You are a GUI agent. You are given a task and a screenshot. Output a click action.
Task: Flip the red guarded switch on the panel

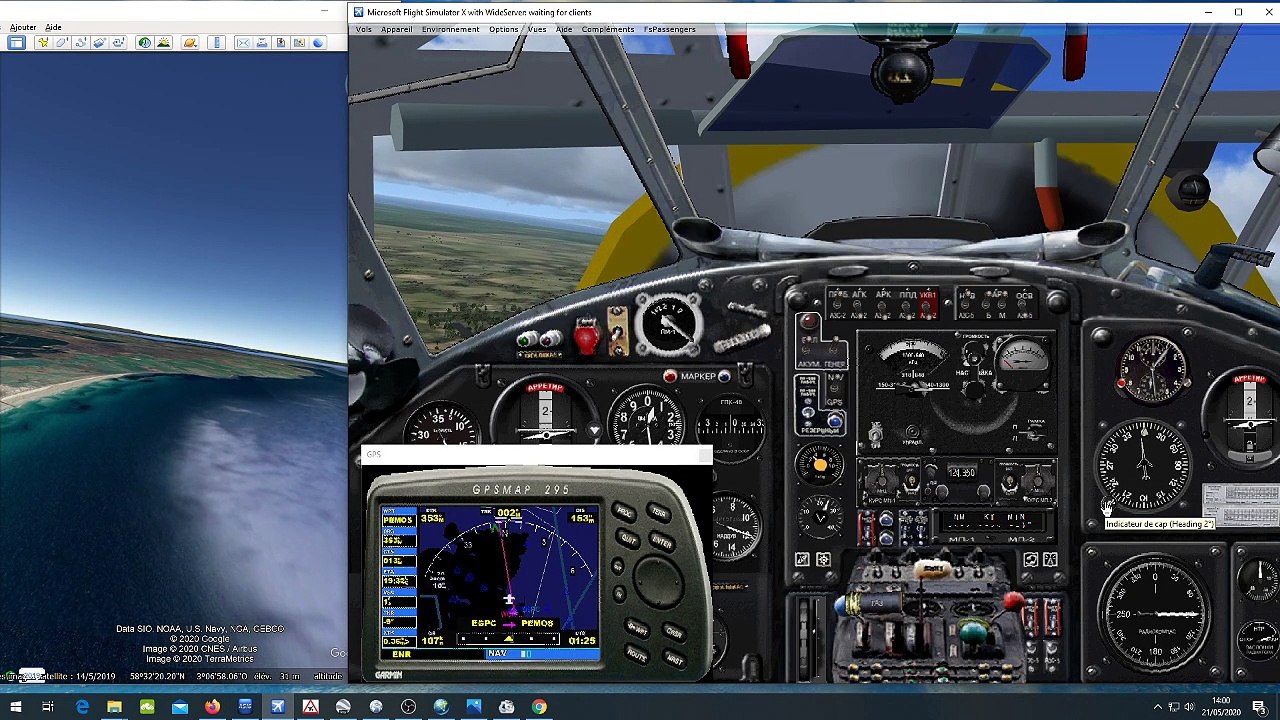(x=587, y=337)
